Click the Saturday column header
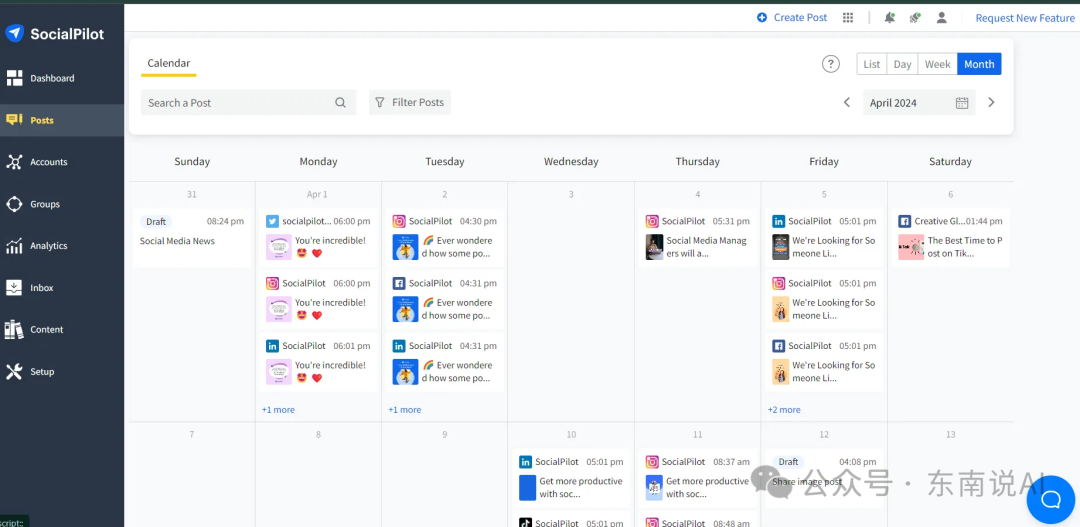 tap(950, 162)
